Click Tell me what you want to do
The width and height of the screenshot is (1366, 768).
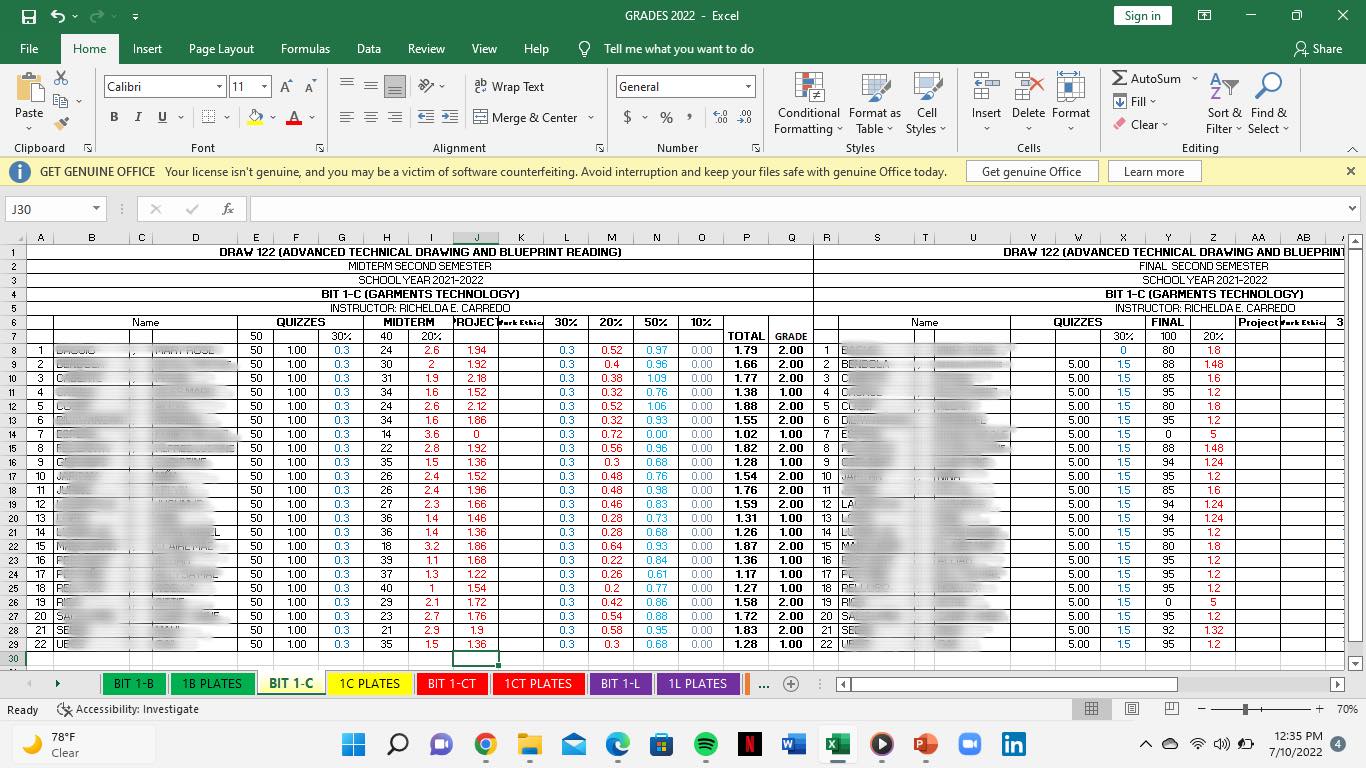pyautogui.click(x=679, y=49)
